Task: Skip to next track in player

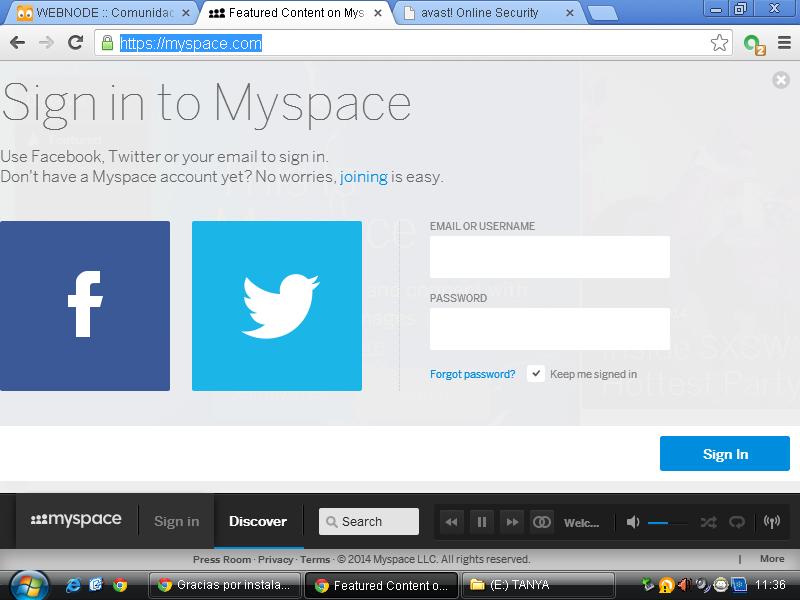Action: point(511,522)
